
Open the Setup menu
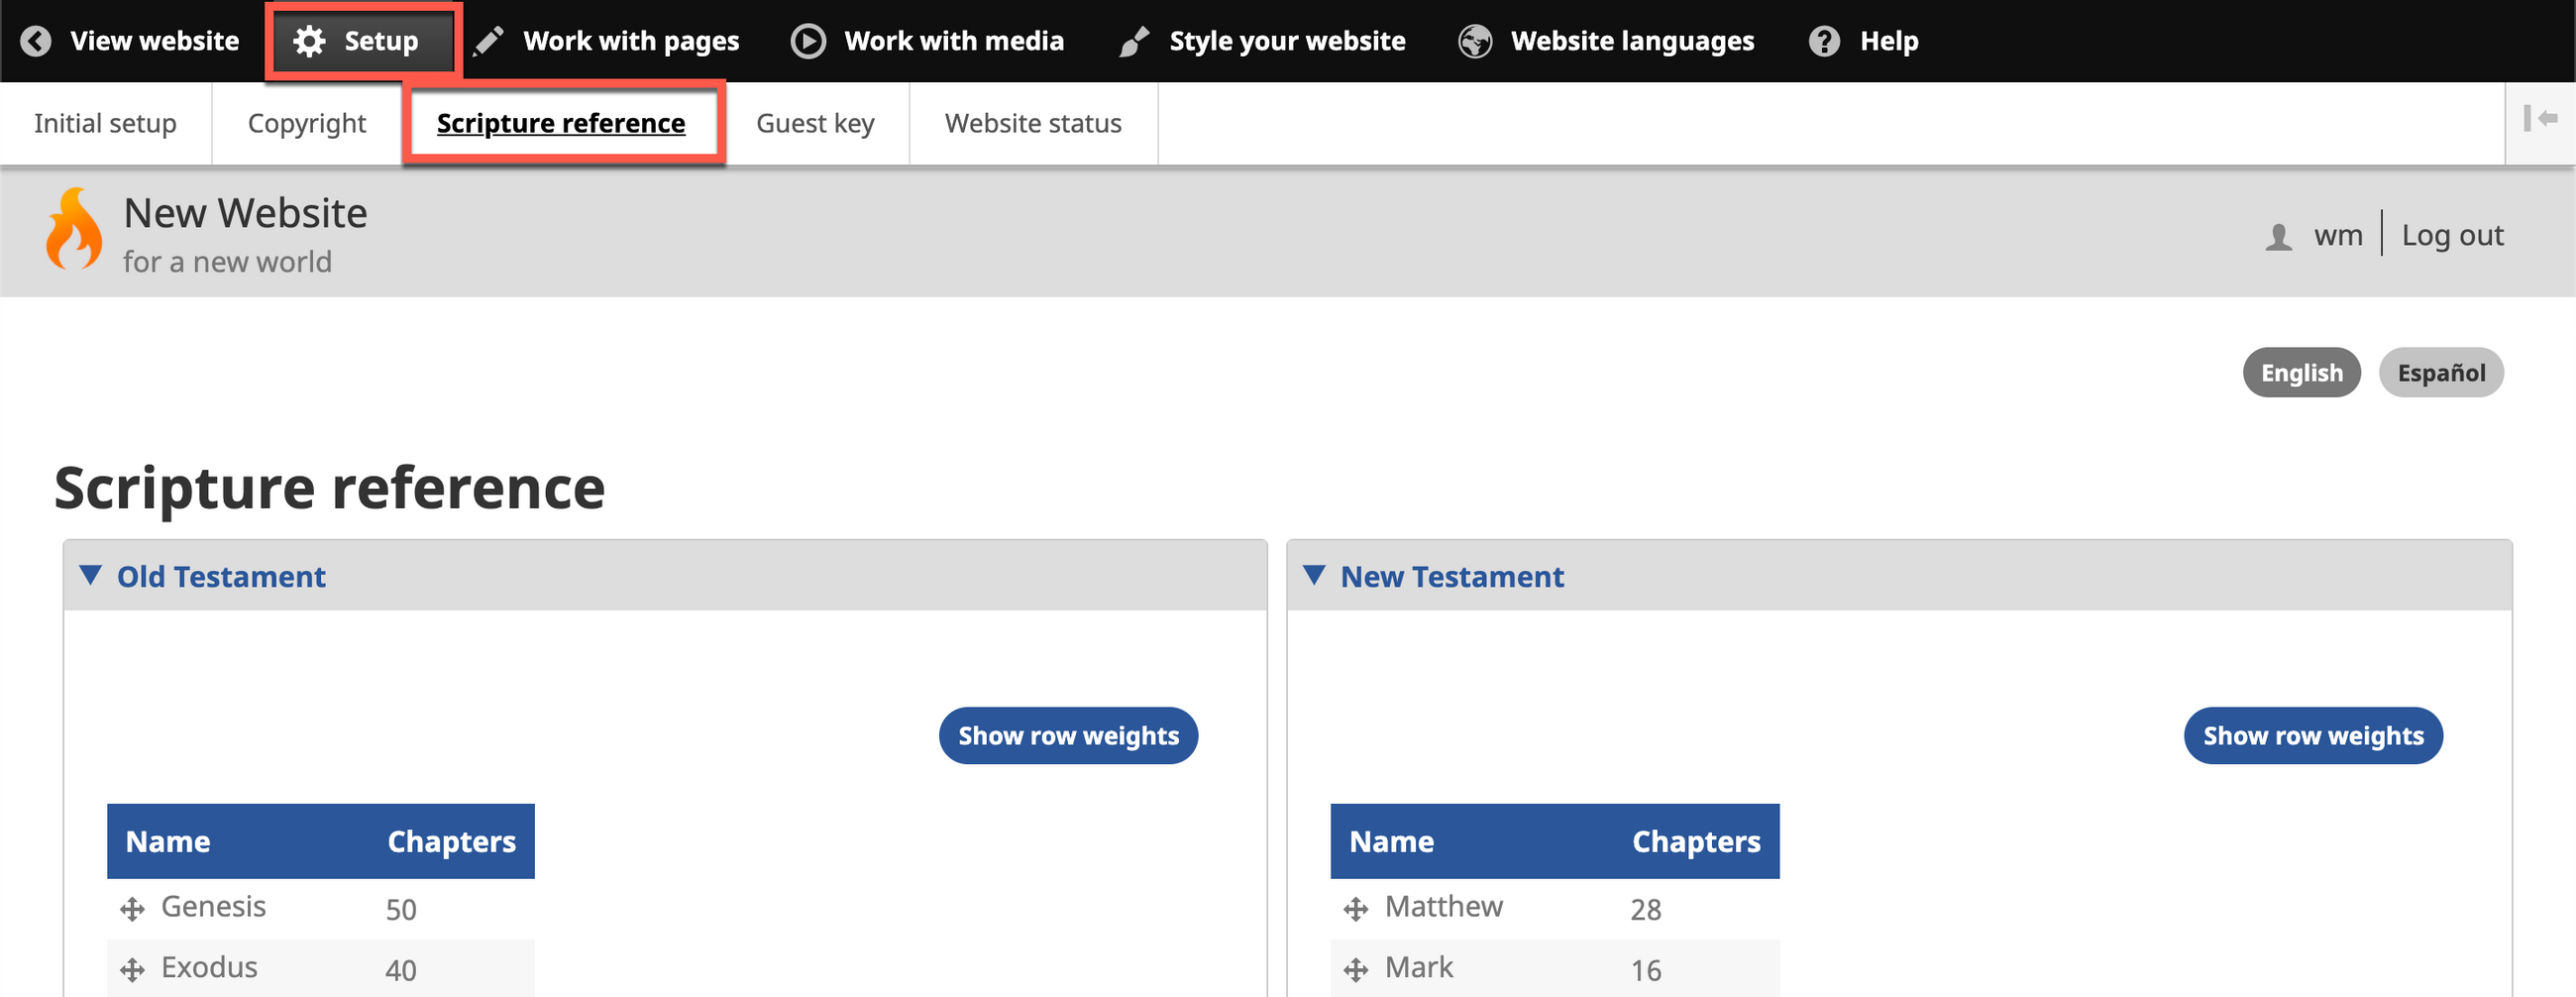tap(360, 41)
